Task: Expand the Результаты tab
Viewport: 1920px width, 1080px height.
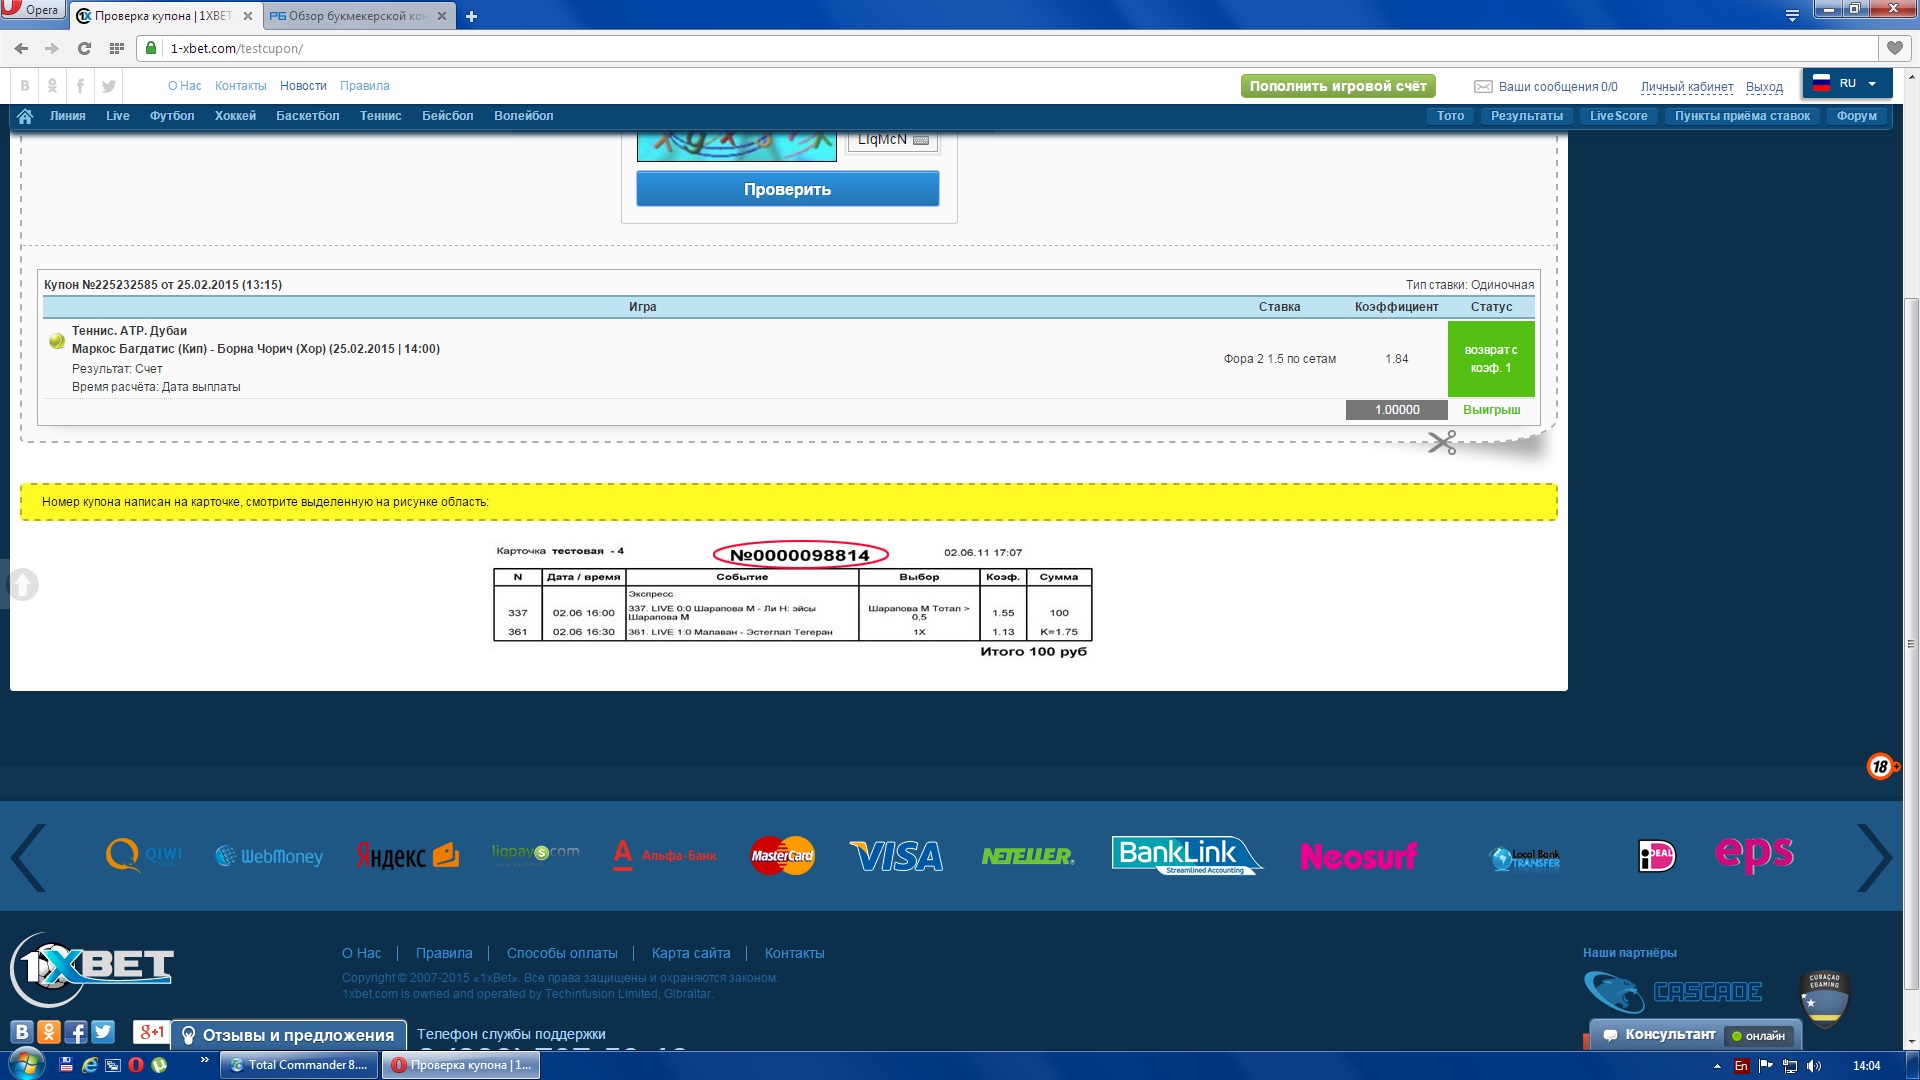Action: (1526, 116)
